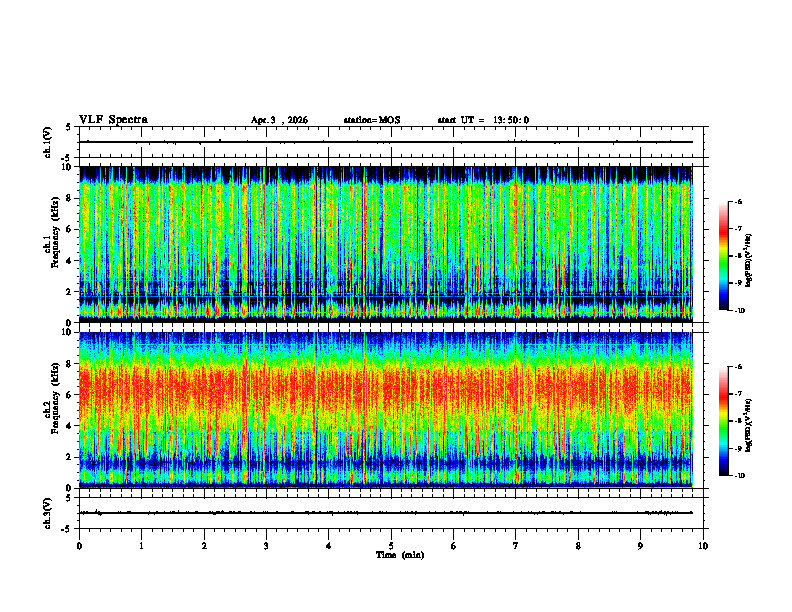Click the "-10" label on ch.2 color bar
Viewport: 792px width, 612px height.
[739, 476]
